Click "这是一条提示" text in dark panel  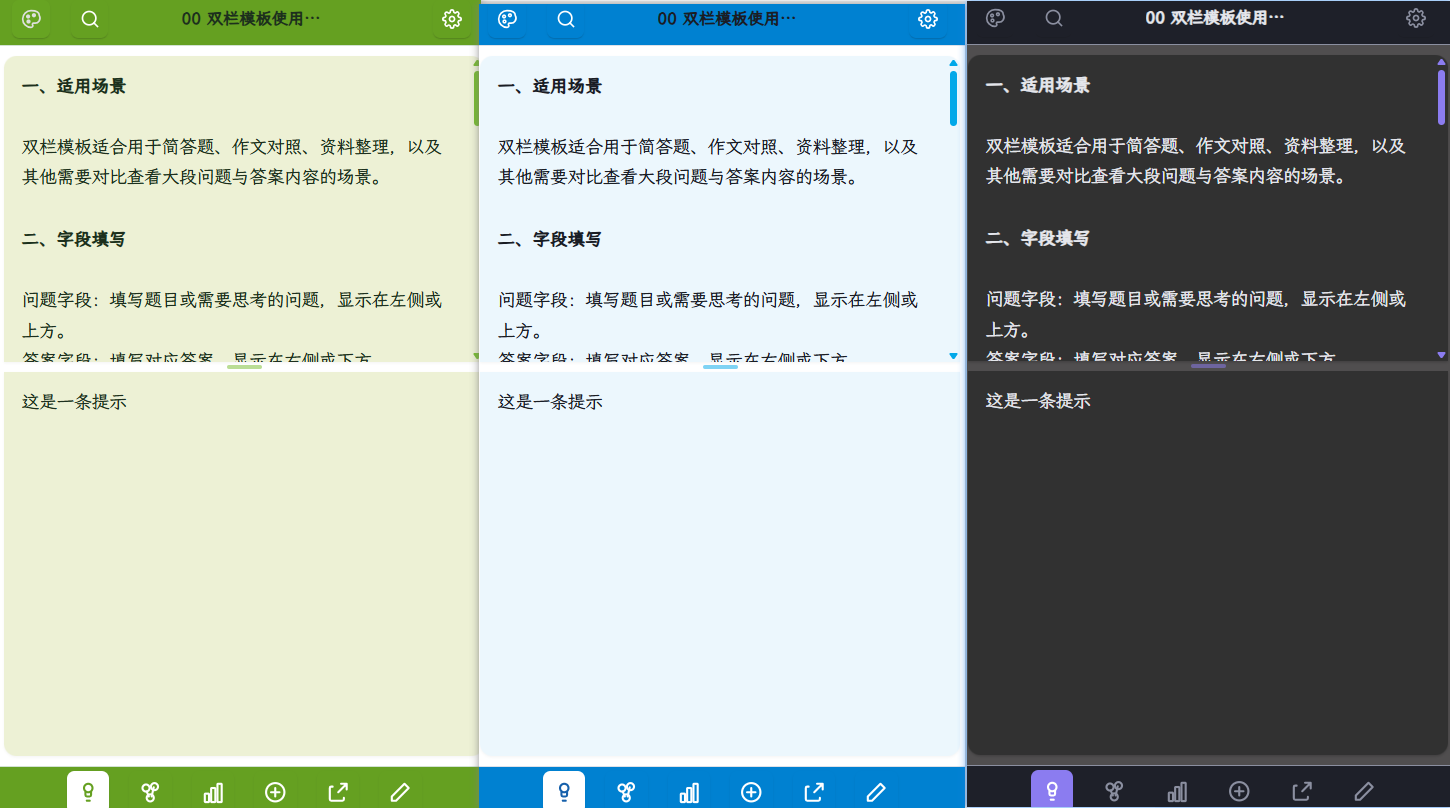[1038, 401]
